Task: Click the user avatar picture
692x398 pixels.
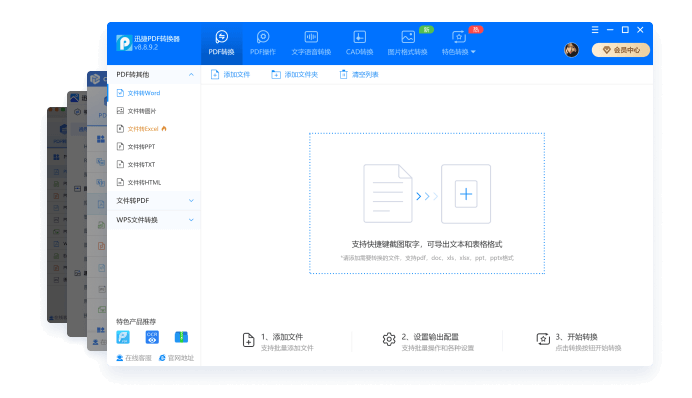Action: tap(572, 50)
